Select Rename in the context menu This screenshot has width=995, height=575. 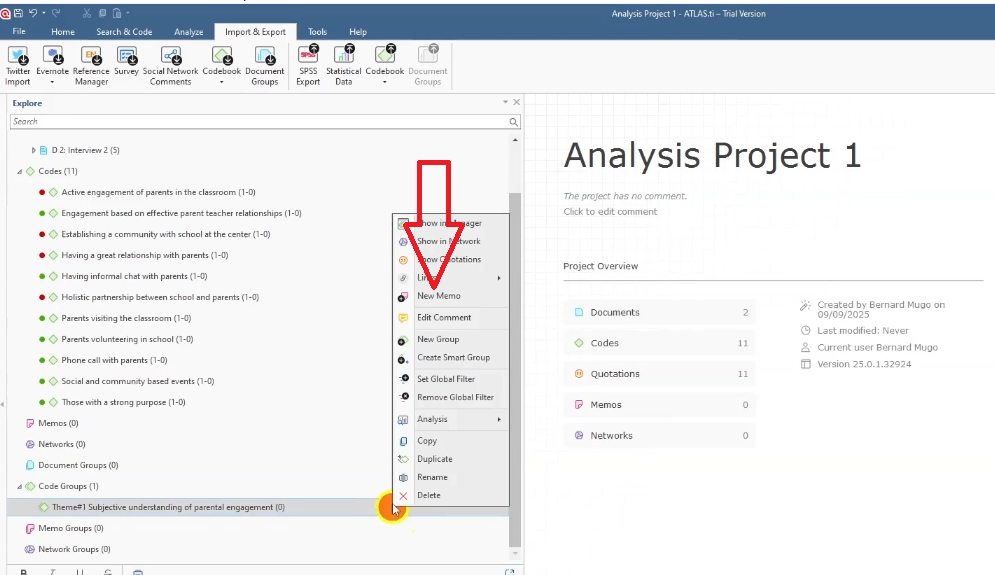[x=432, y=477]
